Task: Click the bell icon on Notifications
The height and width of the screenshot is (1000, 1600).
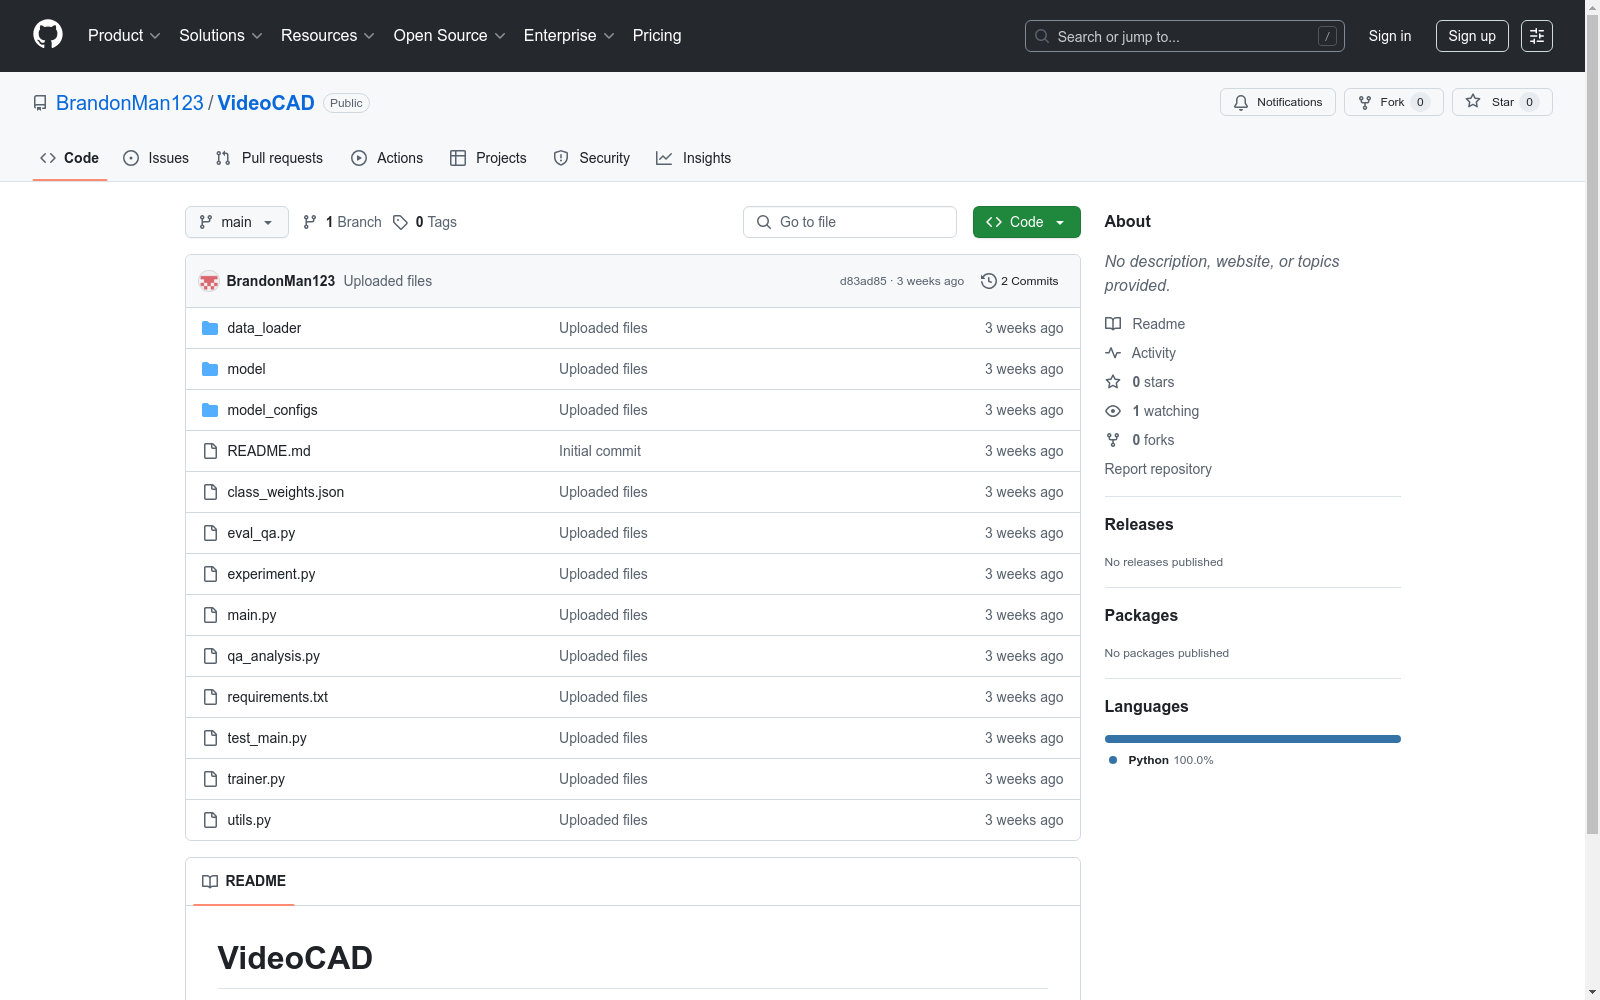Action: point(1241,102)
